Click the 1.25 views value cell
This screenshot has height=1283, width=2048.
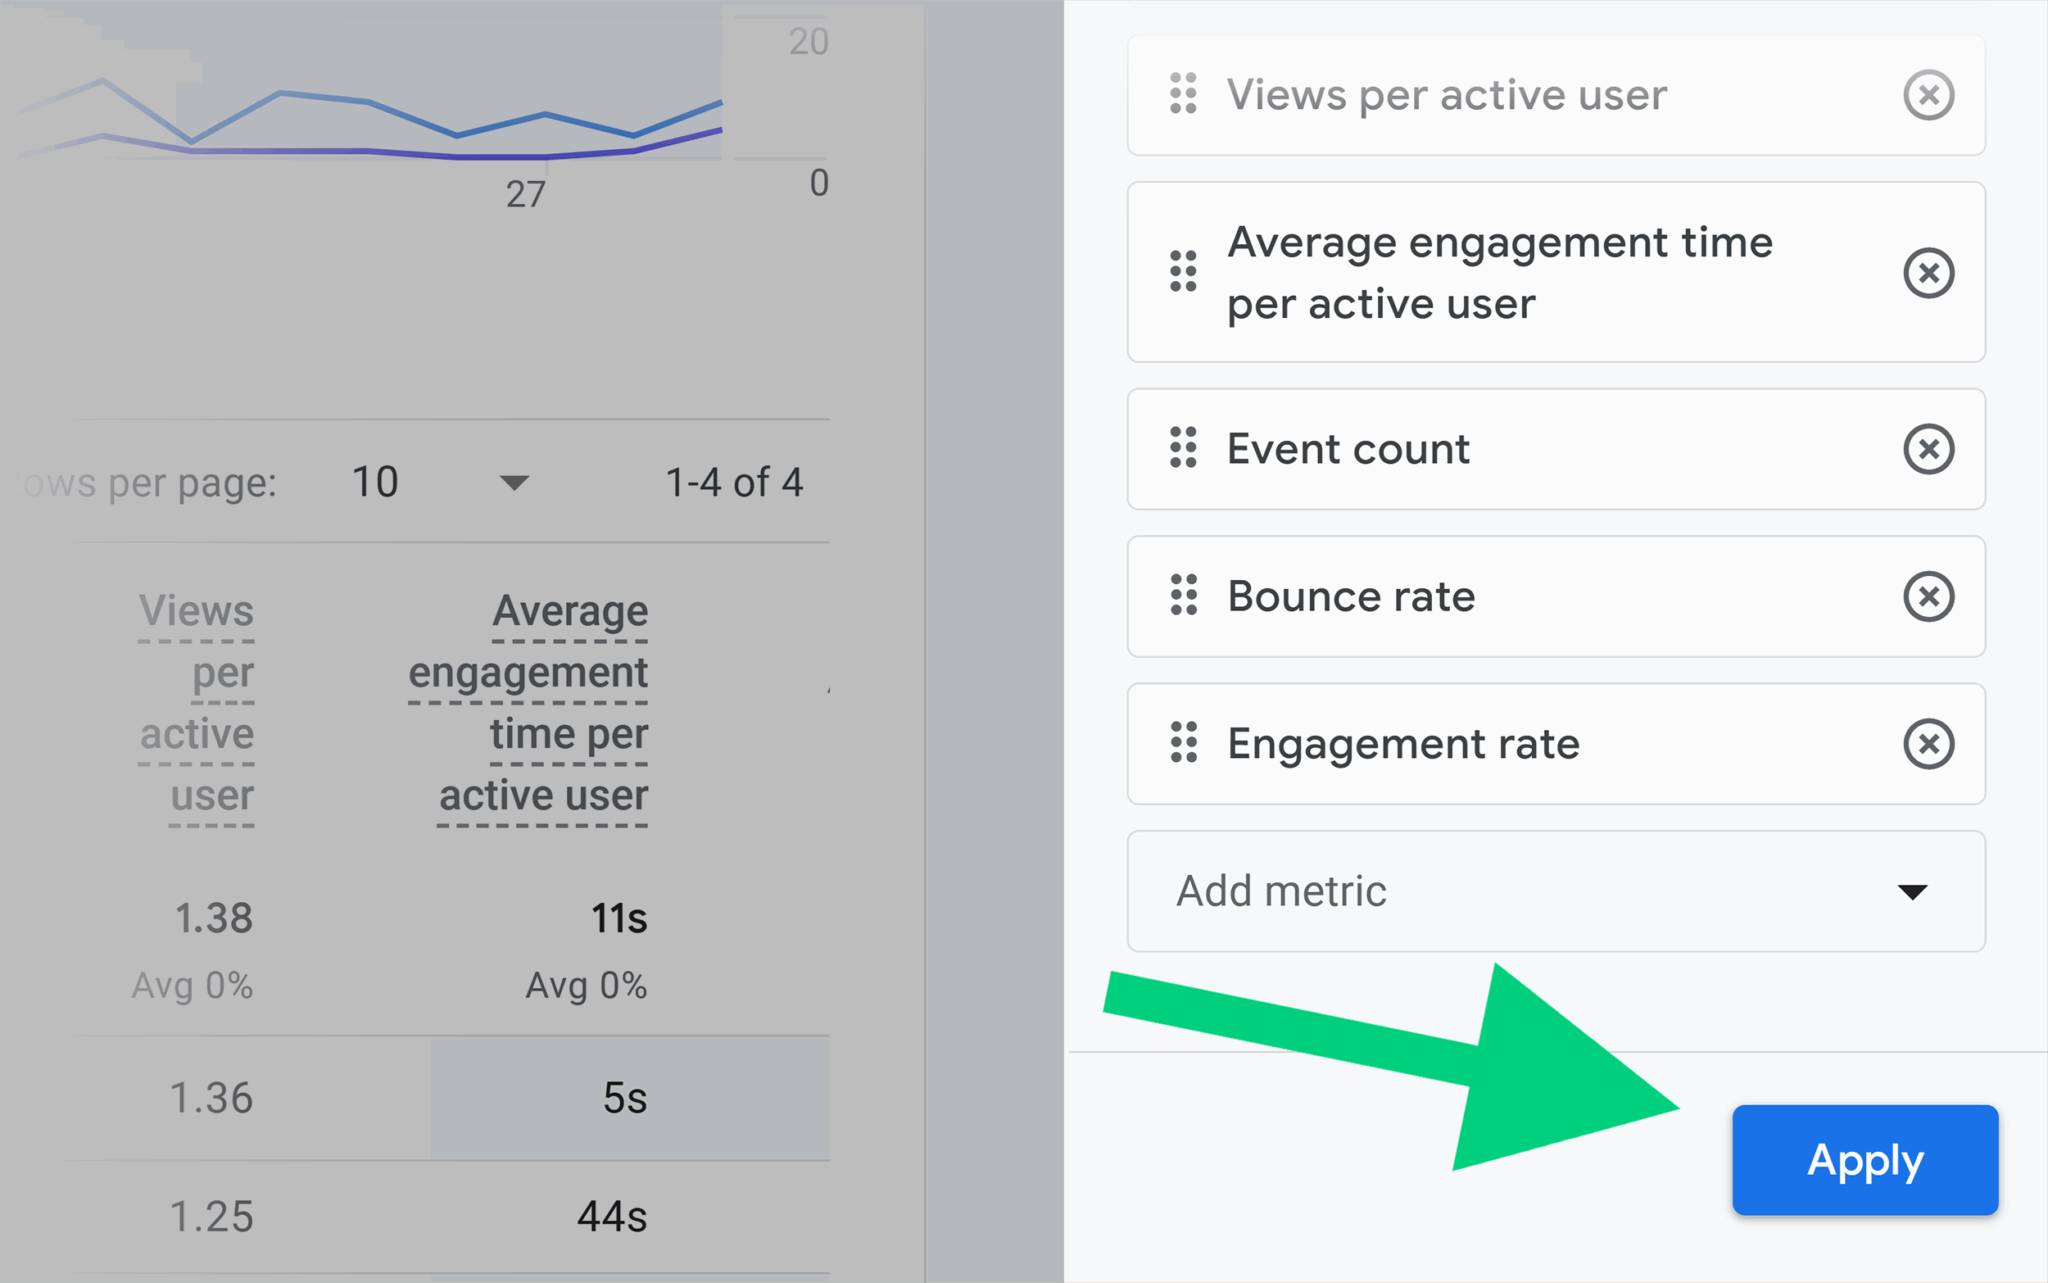(x=211, y=1217)
